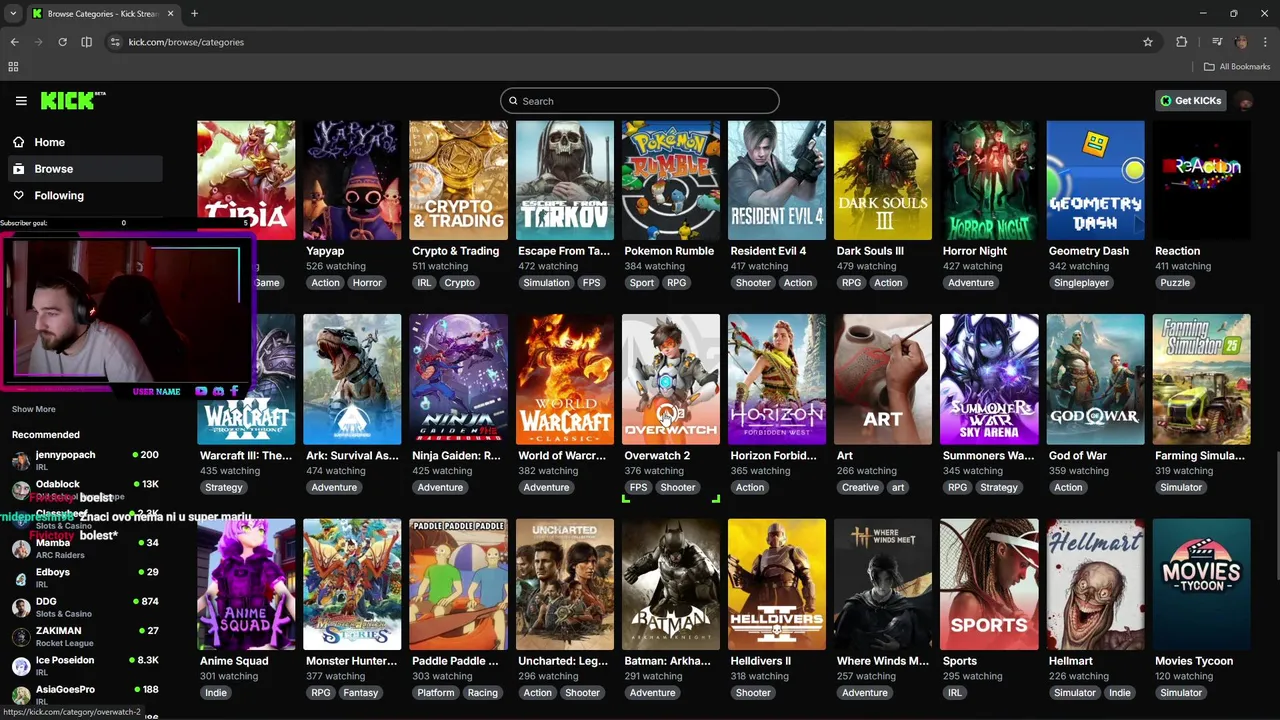
Task: Open the profile avatar in Kick header
Action: click(x=1244, y=101)
